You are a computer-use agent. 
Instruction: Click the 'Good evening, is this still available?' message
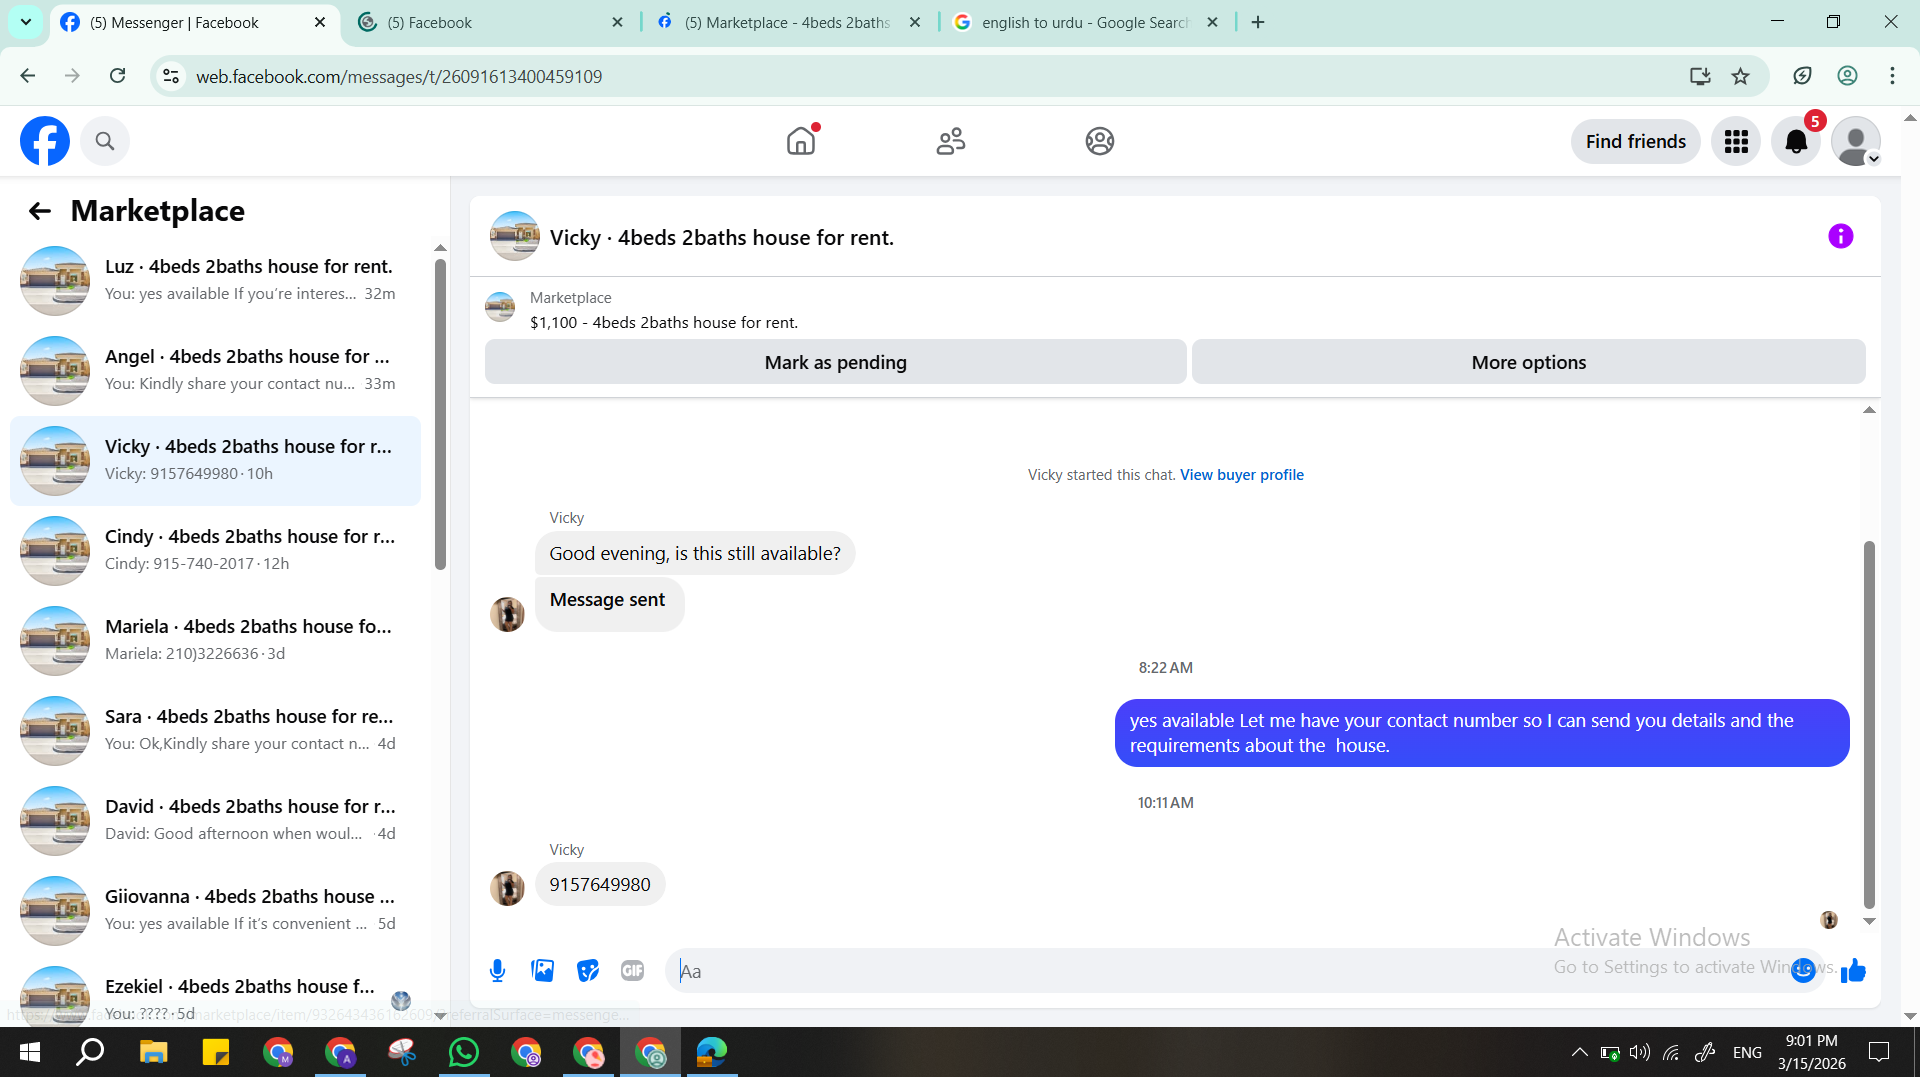[695, 553]
